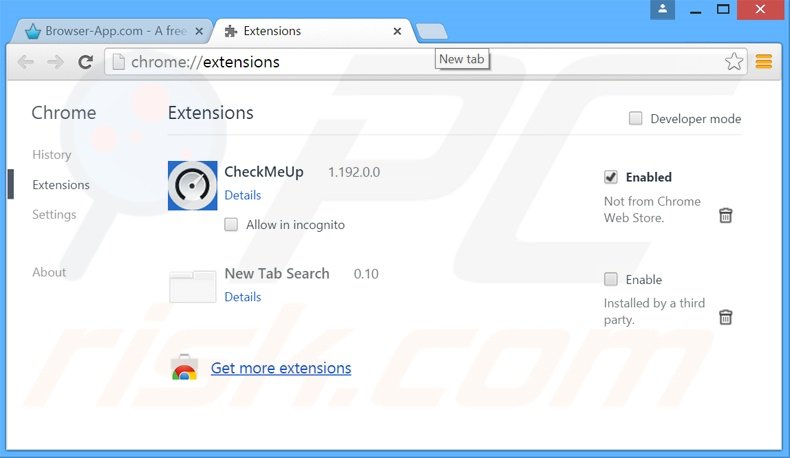Viewport: 790px width, 458px height.
Task: Click the Chrome sidebar heading
Action: click(63, 113)
